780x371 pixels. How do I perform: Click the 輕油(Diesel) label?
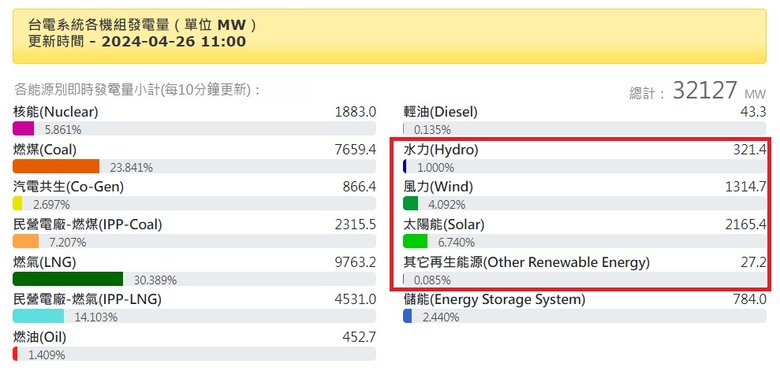point(440,112)
